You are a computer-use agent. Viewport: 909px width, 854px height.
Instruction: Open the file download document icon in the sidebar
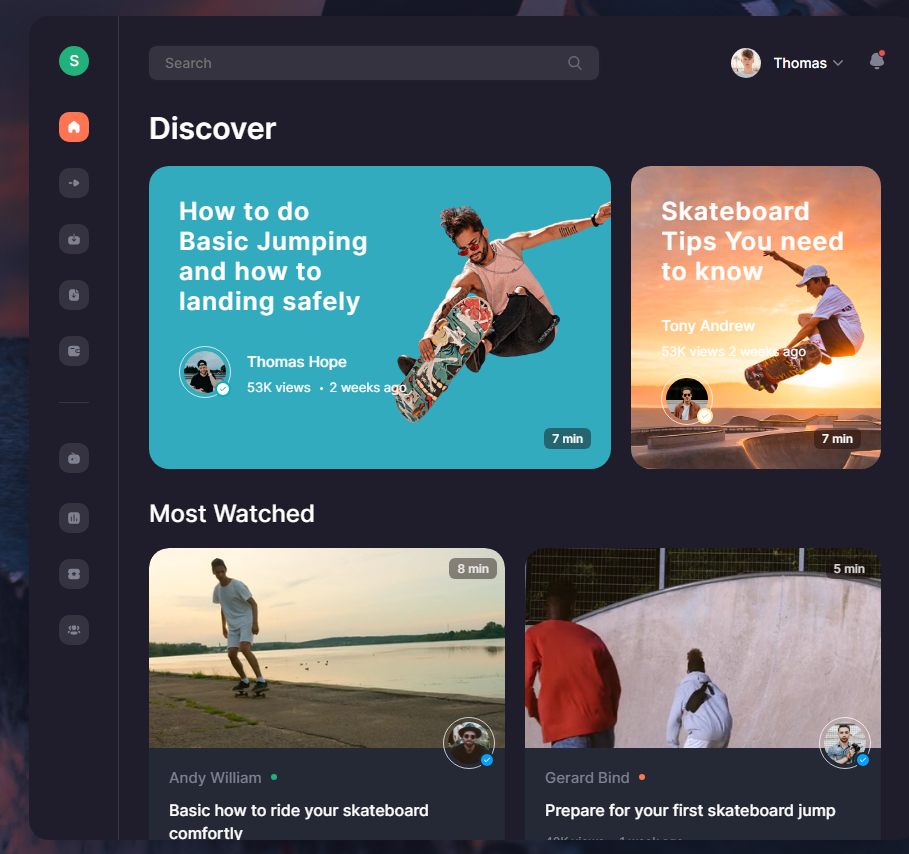[x=74, y=295]
